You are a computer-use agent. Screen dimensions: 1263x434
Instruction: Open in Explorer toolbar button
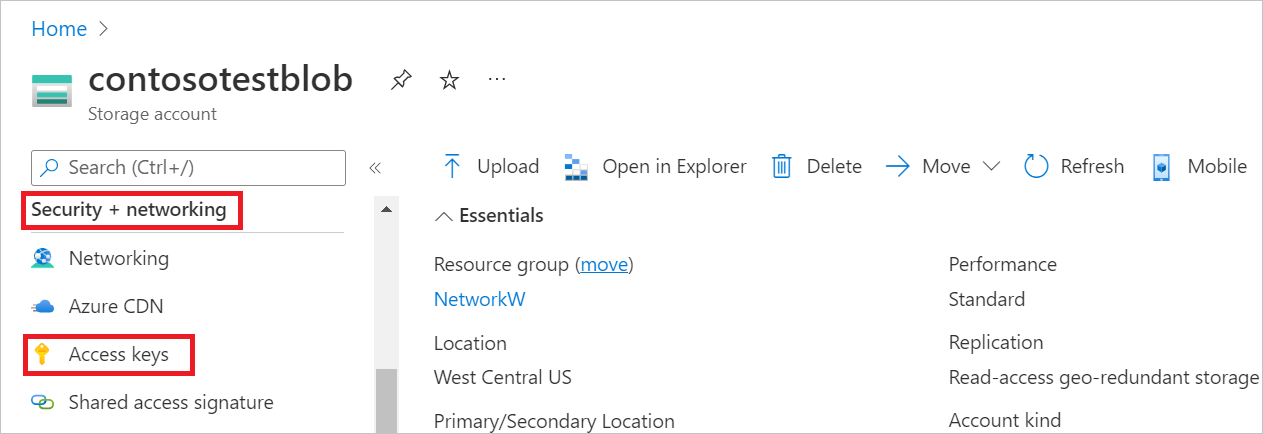tap(655, 167)
